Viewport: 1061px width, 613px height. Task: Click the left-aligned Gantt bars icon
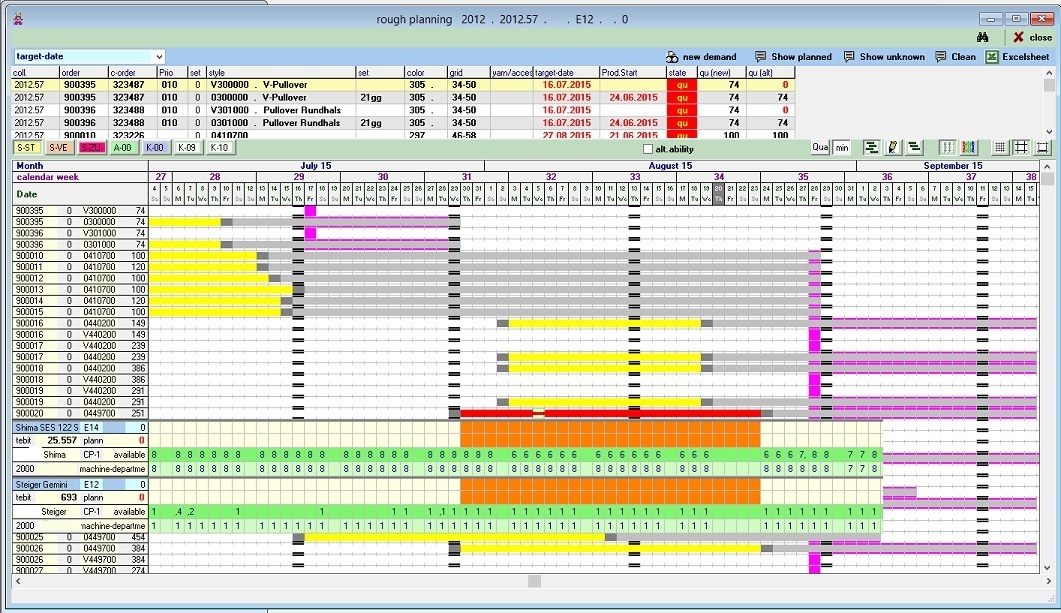click(871, 148)
